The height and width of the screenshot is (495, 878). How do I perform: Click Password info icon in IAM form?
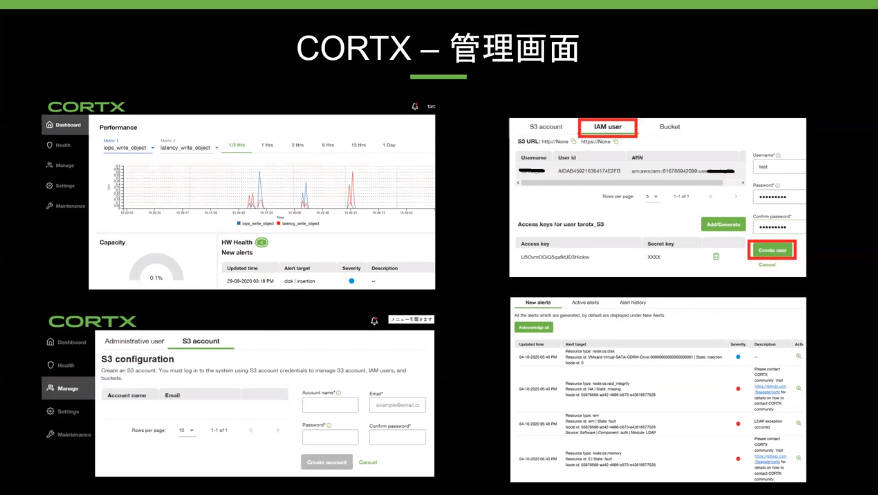pyautogui.click(x=778, y=185)
